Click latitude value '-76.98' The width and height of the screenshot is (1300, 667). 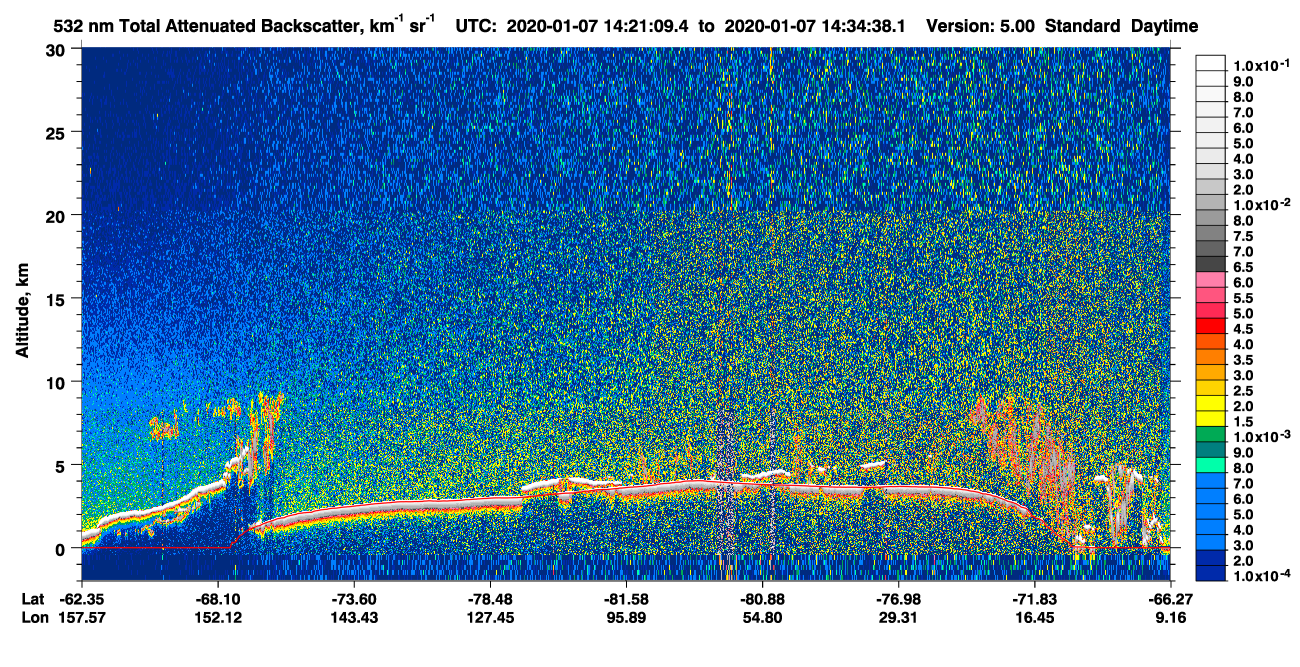pos(898,598)
